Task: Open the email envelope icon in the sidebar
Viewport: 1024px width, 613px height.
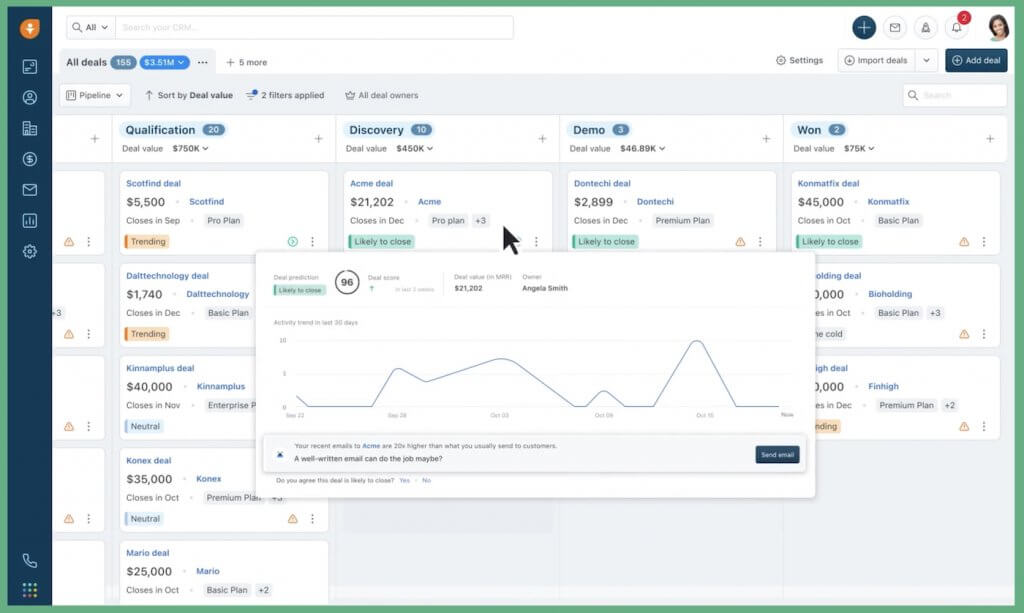Action: point(29,189)
